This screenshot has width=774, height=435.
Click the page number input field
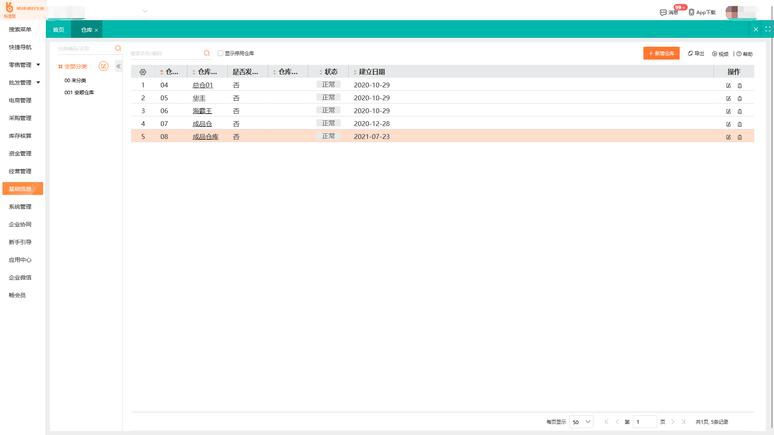pyautogui.click(x=645, y=422)
